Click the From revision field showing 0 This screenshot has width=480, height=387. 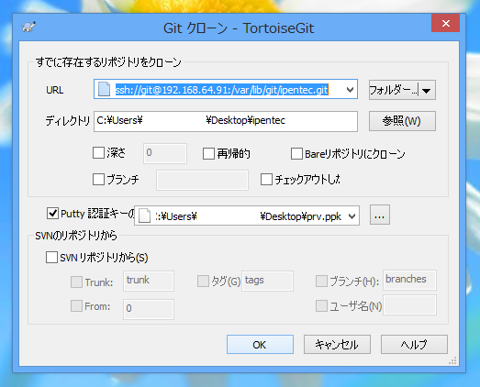[x=148, y=309]
